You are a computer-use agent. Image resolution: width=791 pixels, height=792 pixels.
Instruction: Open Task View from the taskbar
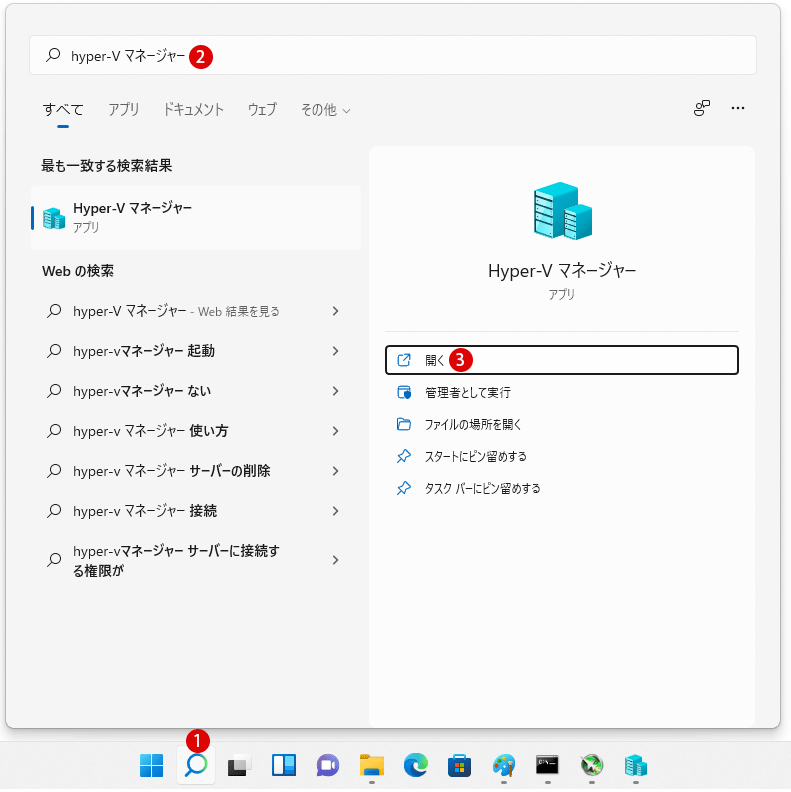[x=239, y=765]
